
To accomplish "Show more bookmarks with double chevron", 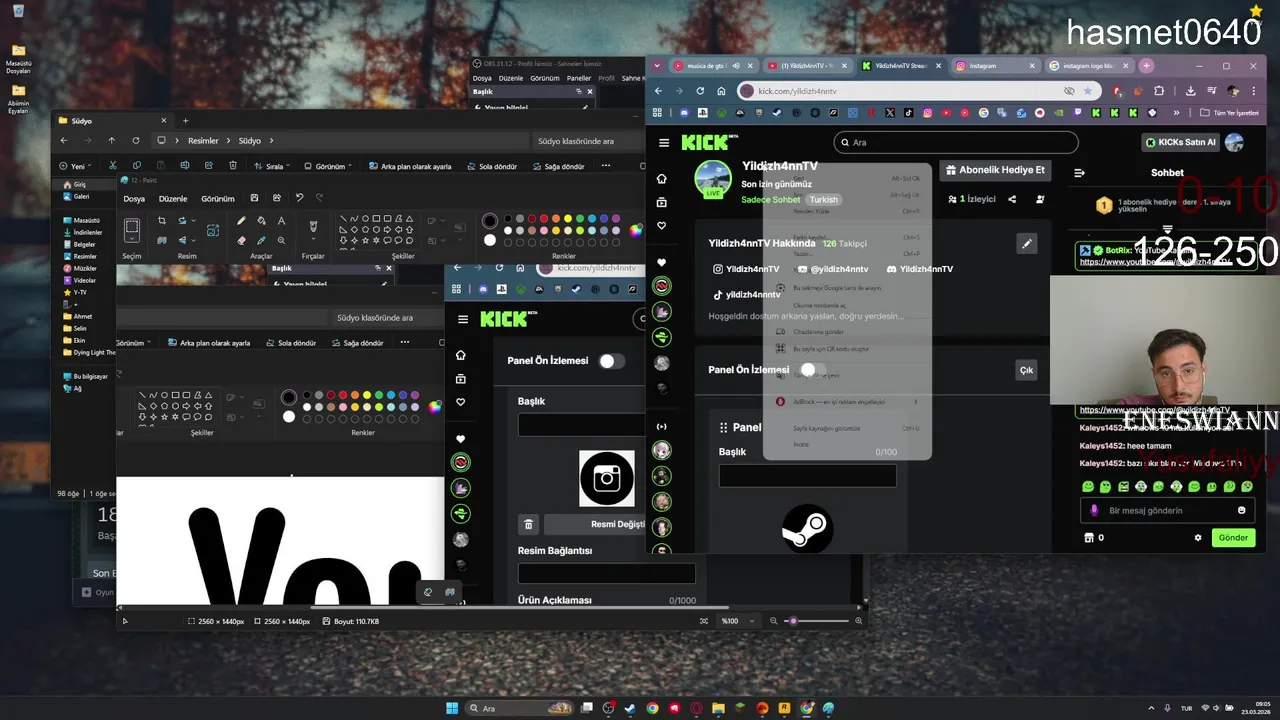I will tap(1176, 113).
